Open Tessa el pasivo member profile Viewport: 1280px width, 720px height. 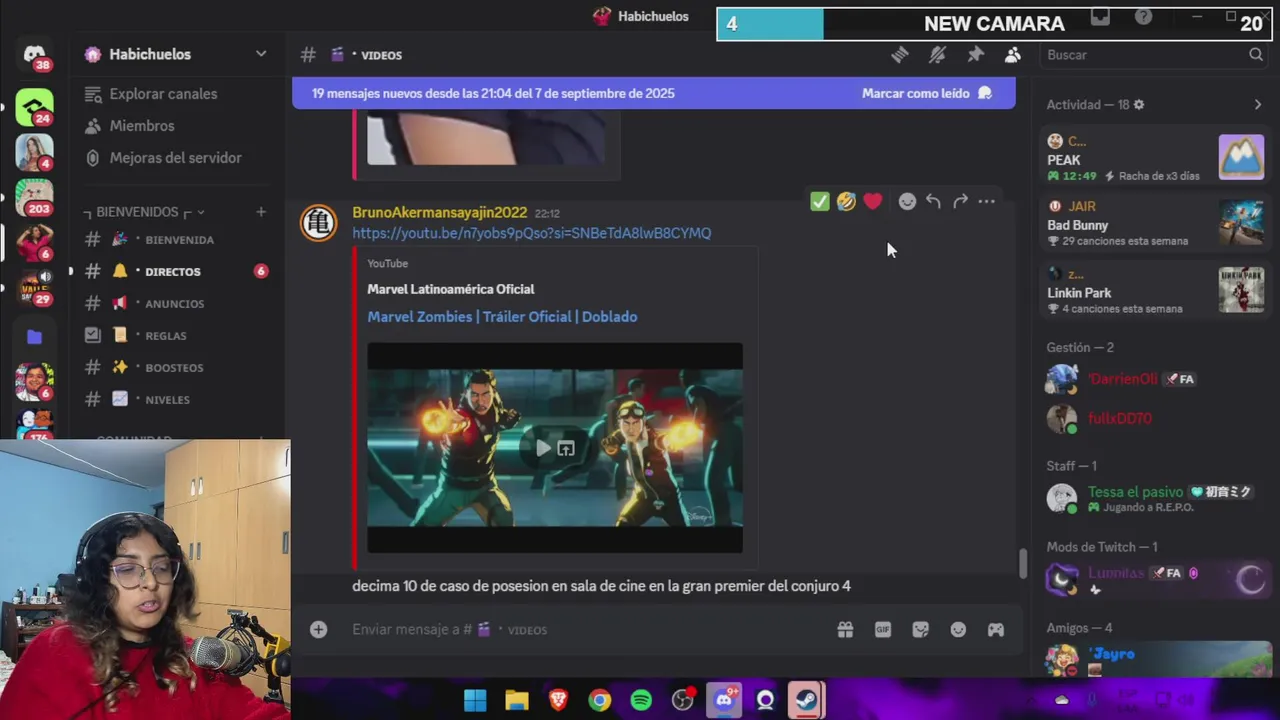[1155, 498]
